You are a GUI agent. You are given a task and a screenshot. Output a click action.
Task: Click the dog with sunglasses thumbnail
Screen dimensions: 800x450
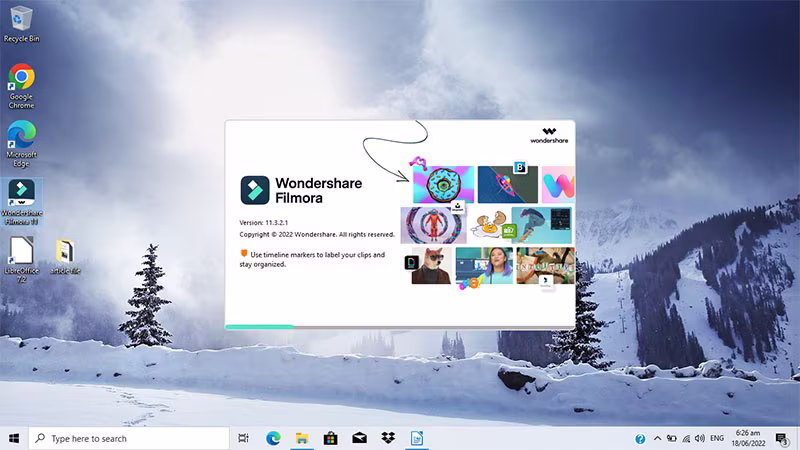point(431,265)
